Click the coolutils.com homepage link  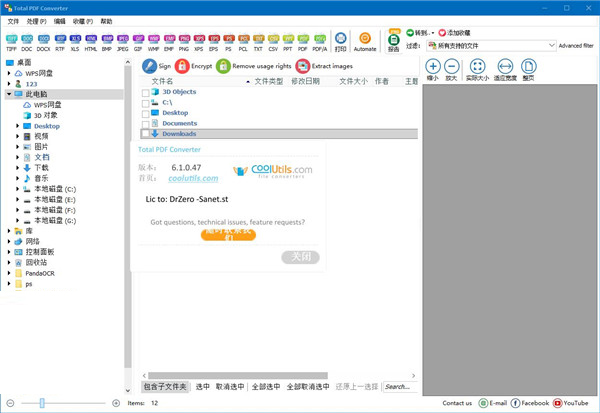(x=193, y=178)
